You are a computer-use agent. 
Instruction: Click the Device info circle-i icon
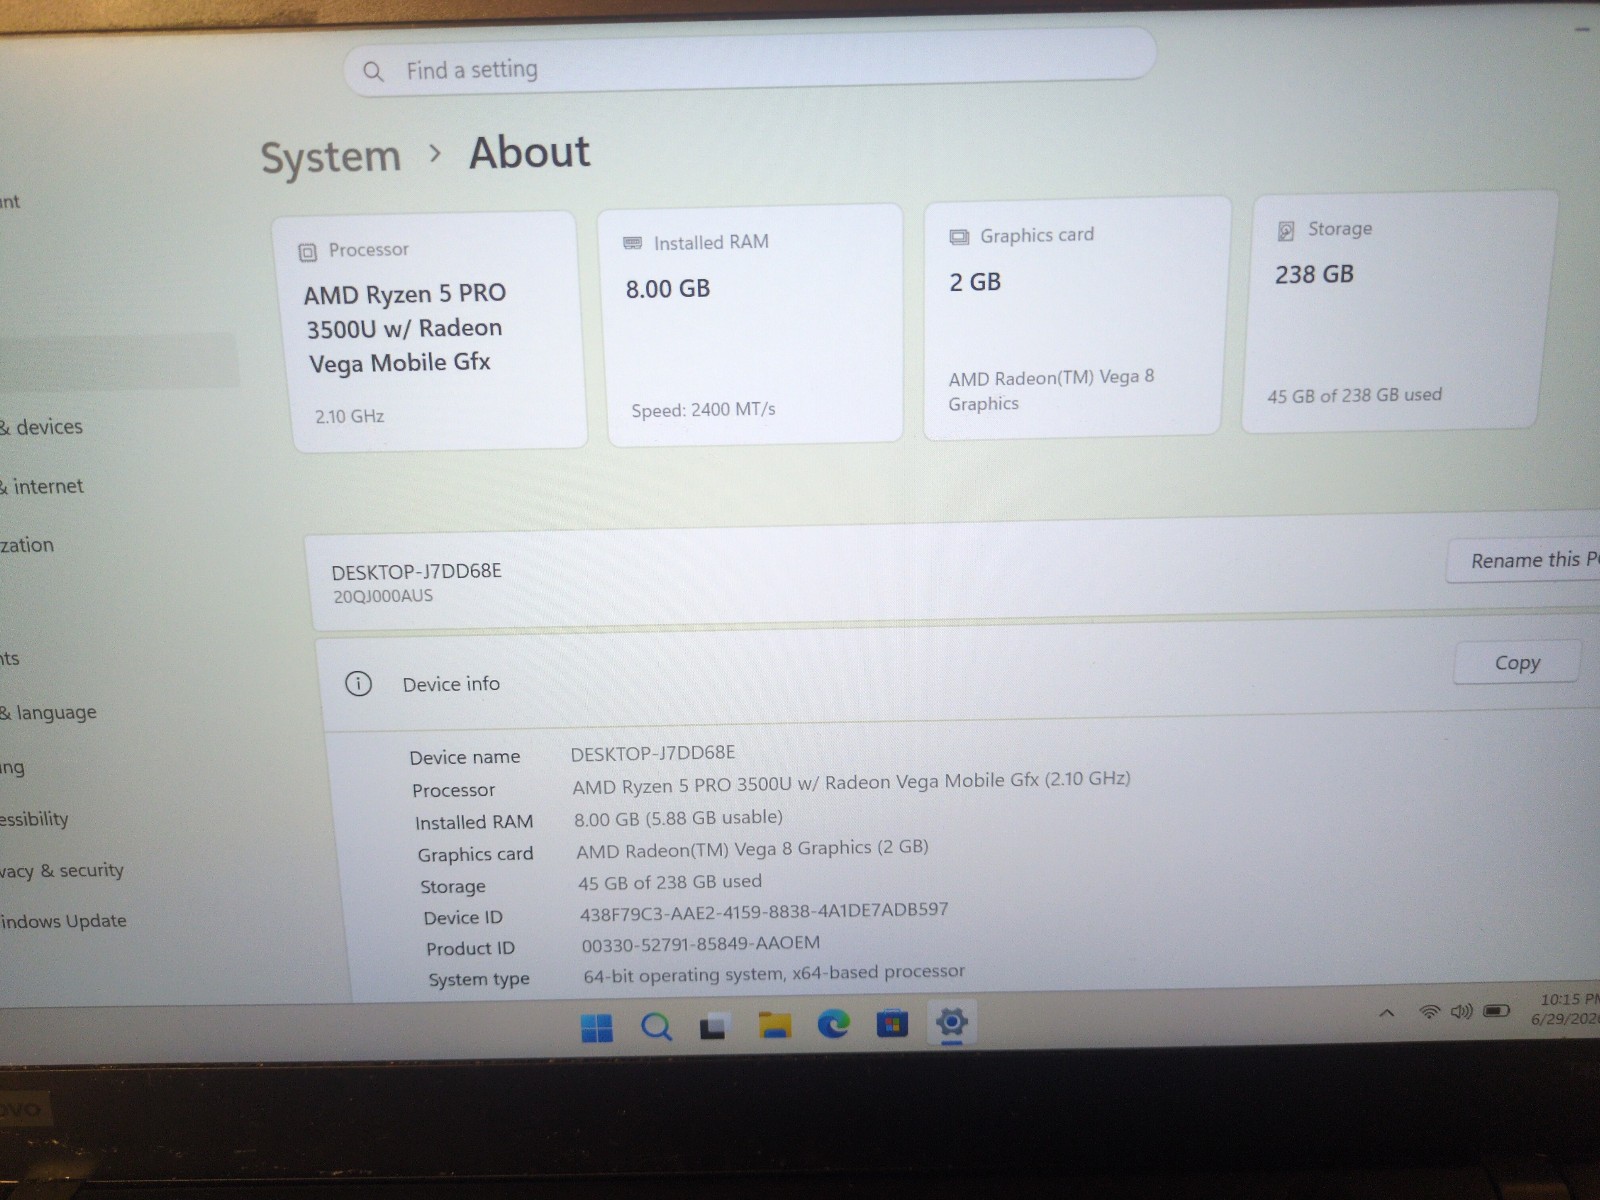click(x=358, y=684)
